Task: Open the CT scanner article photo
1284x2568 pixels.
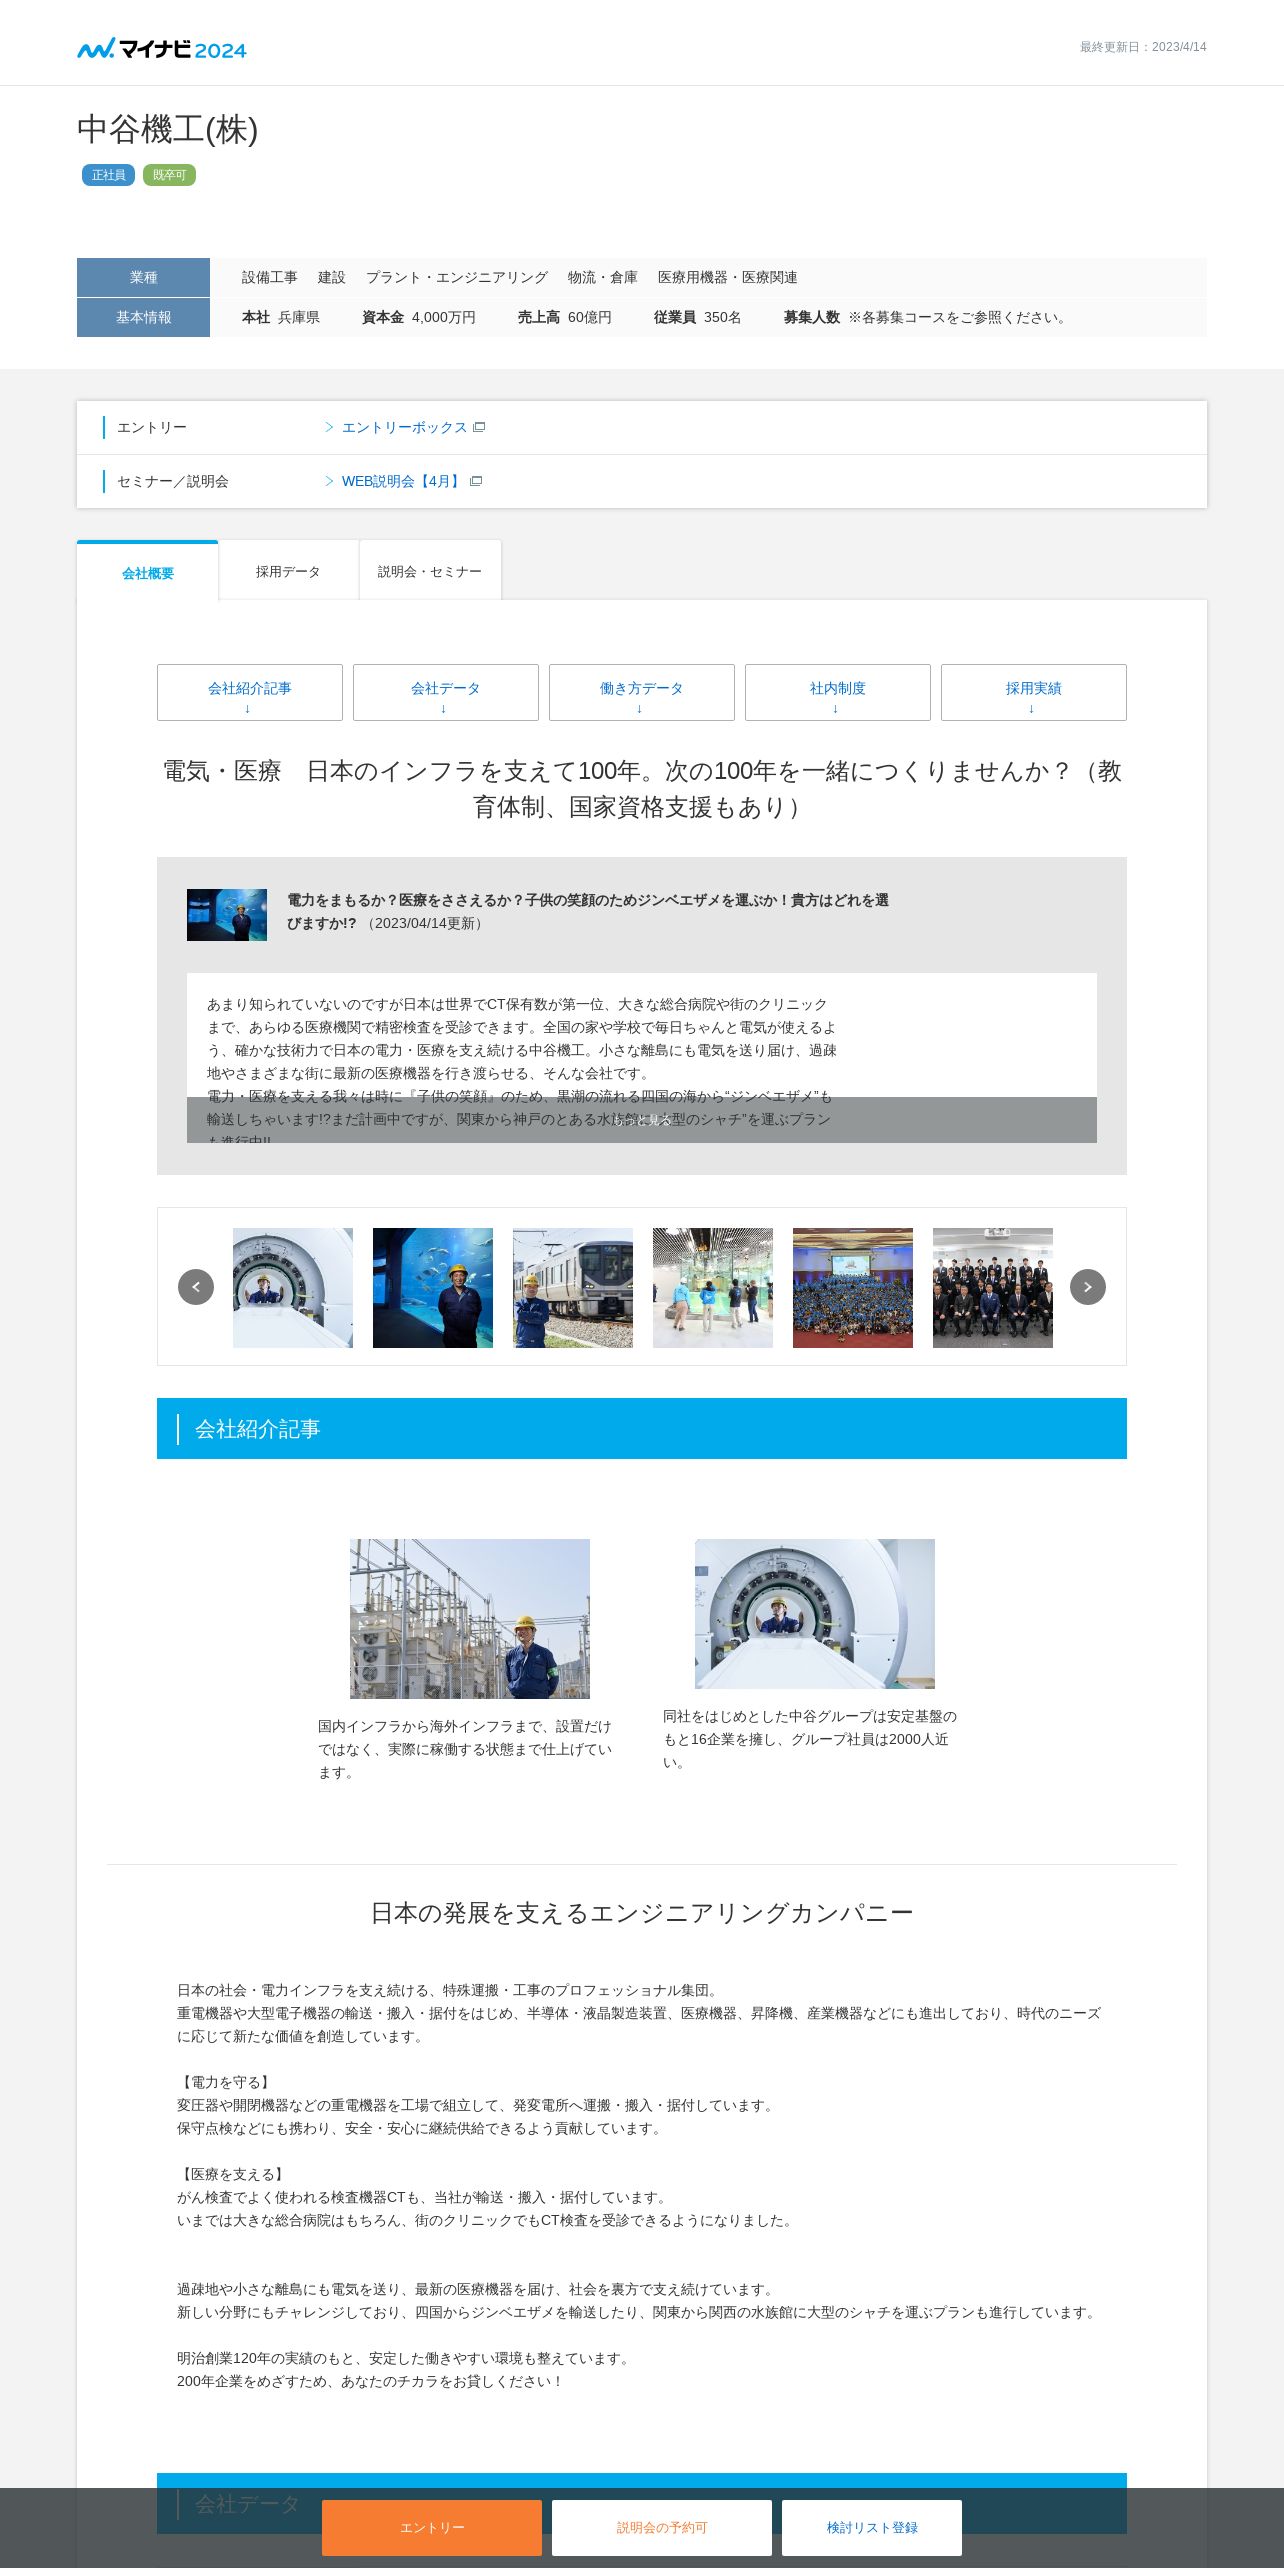Action: click(x=815, y=1614)
